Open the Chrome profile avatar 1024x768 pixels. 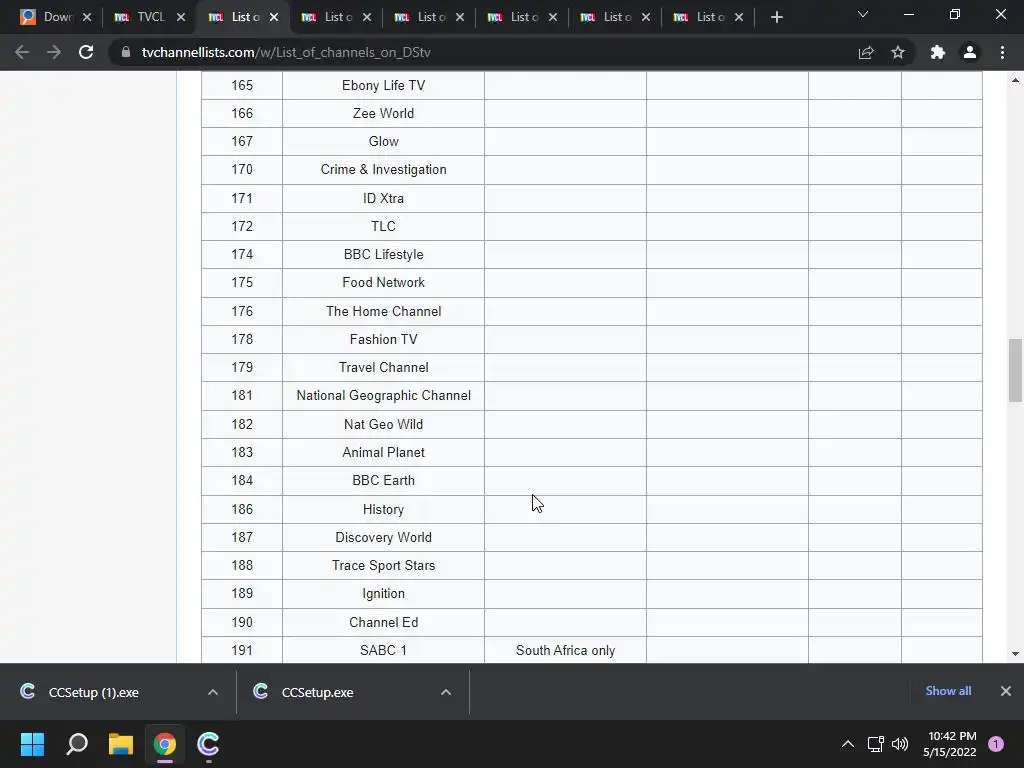coord(970,52)
